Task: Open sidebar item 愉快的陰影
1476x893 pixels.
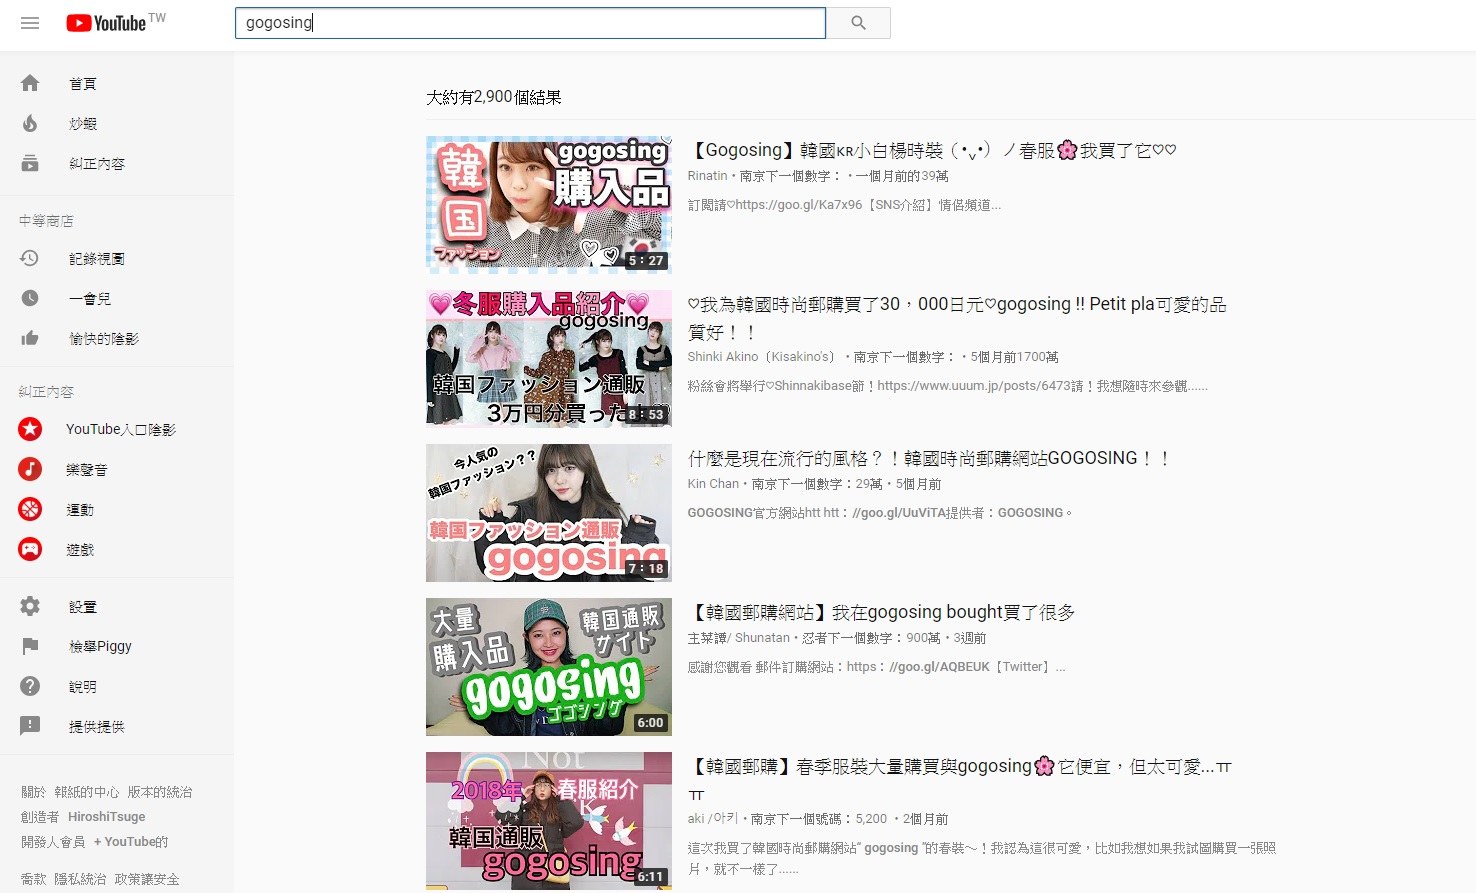Action: [x=116, y=338]
